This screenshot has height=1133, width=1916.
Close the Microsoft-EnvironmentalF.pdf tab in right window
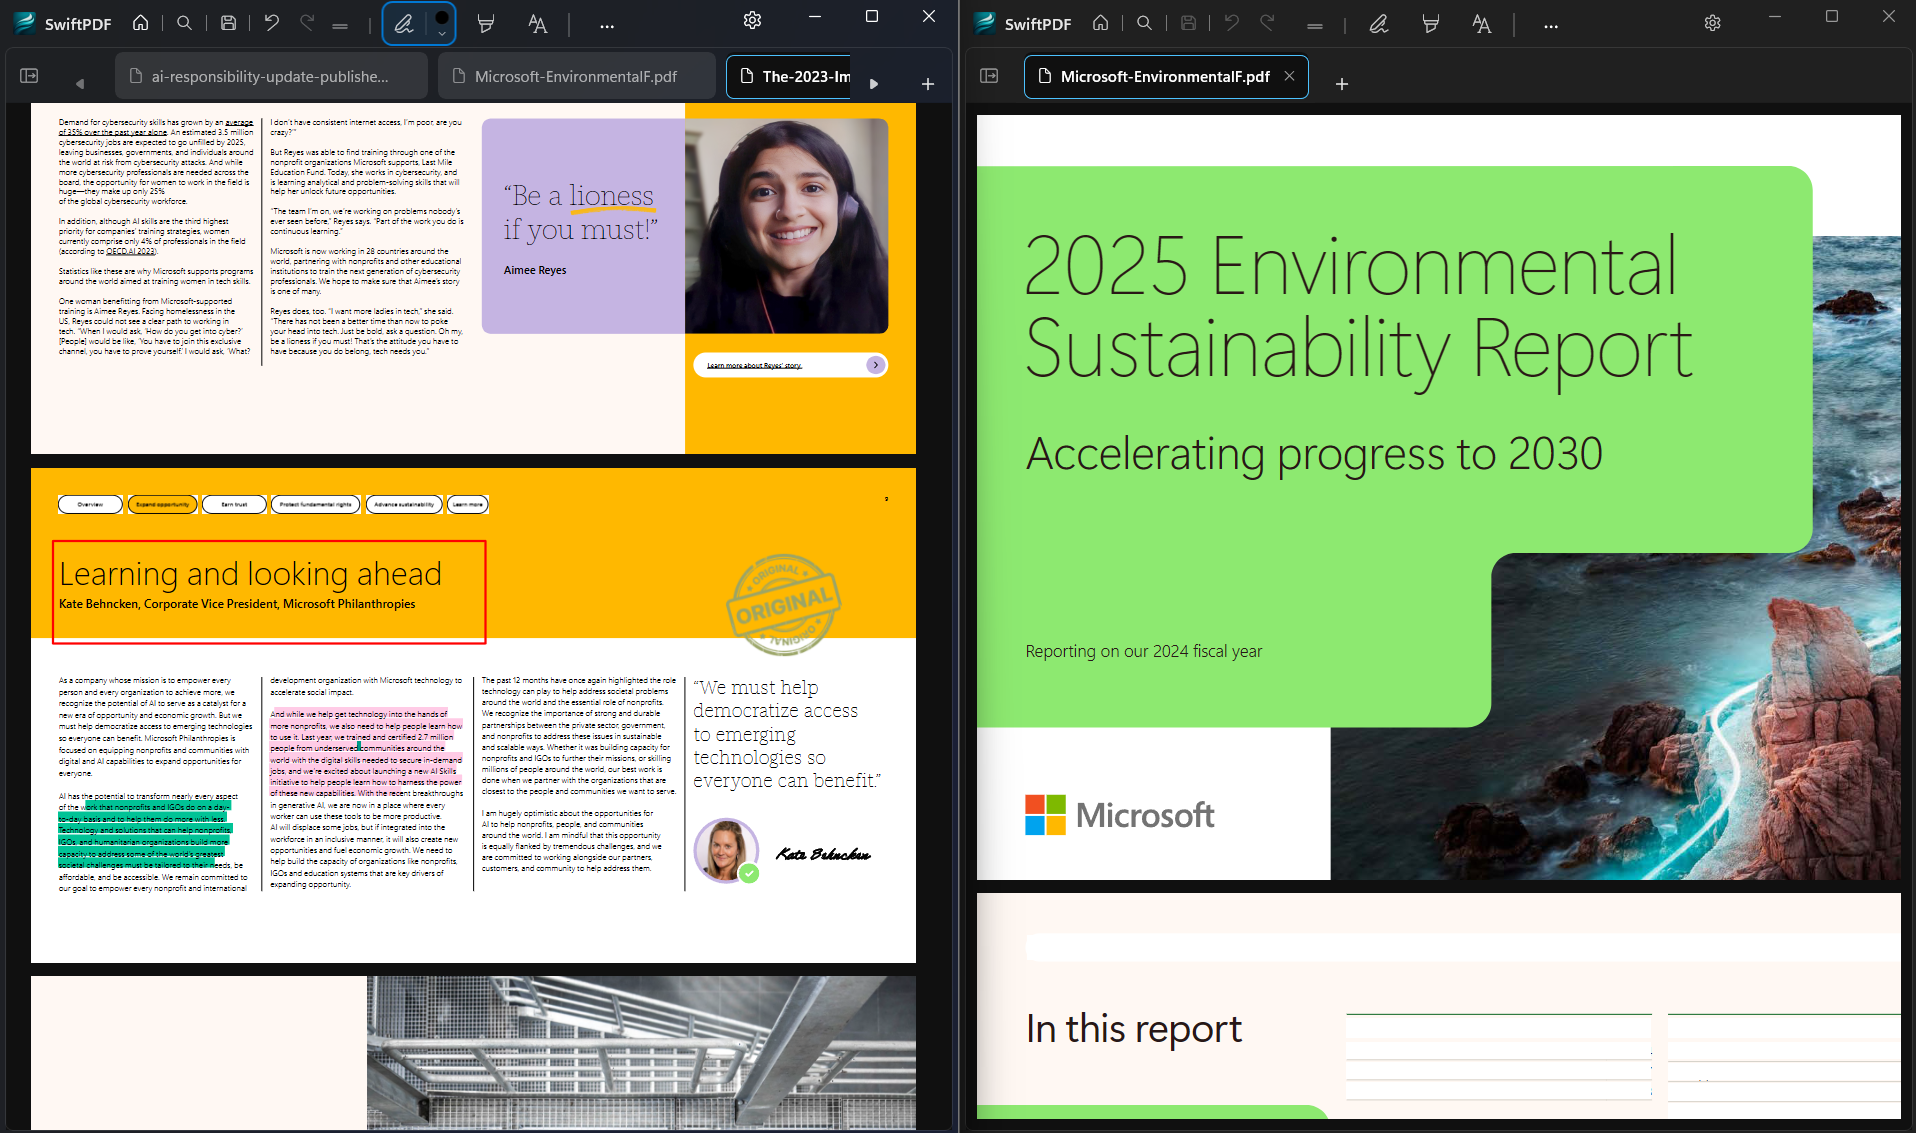point(1289,76)
